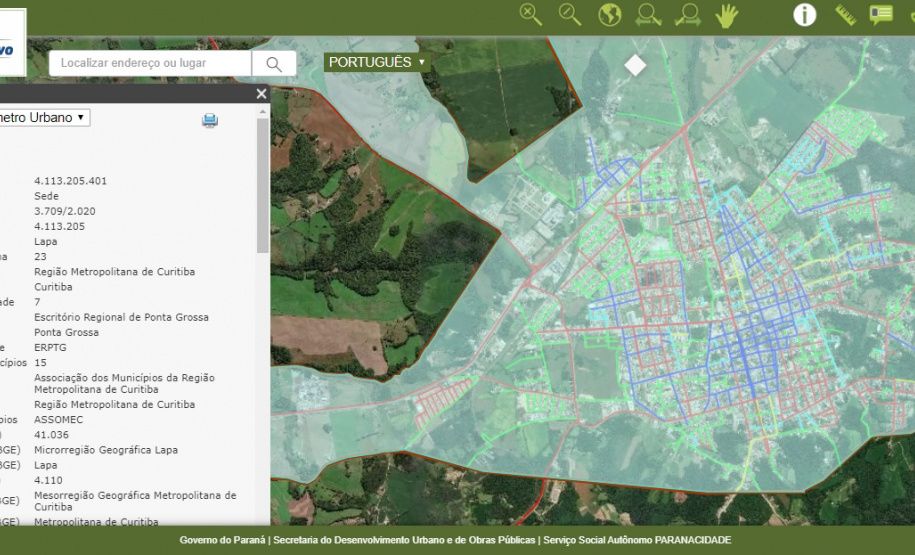Close the attribute information panel
Screen dimensions: 915x555
tap(261, 94)
